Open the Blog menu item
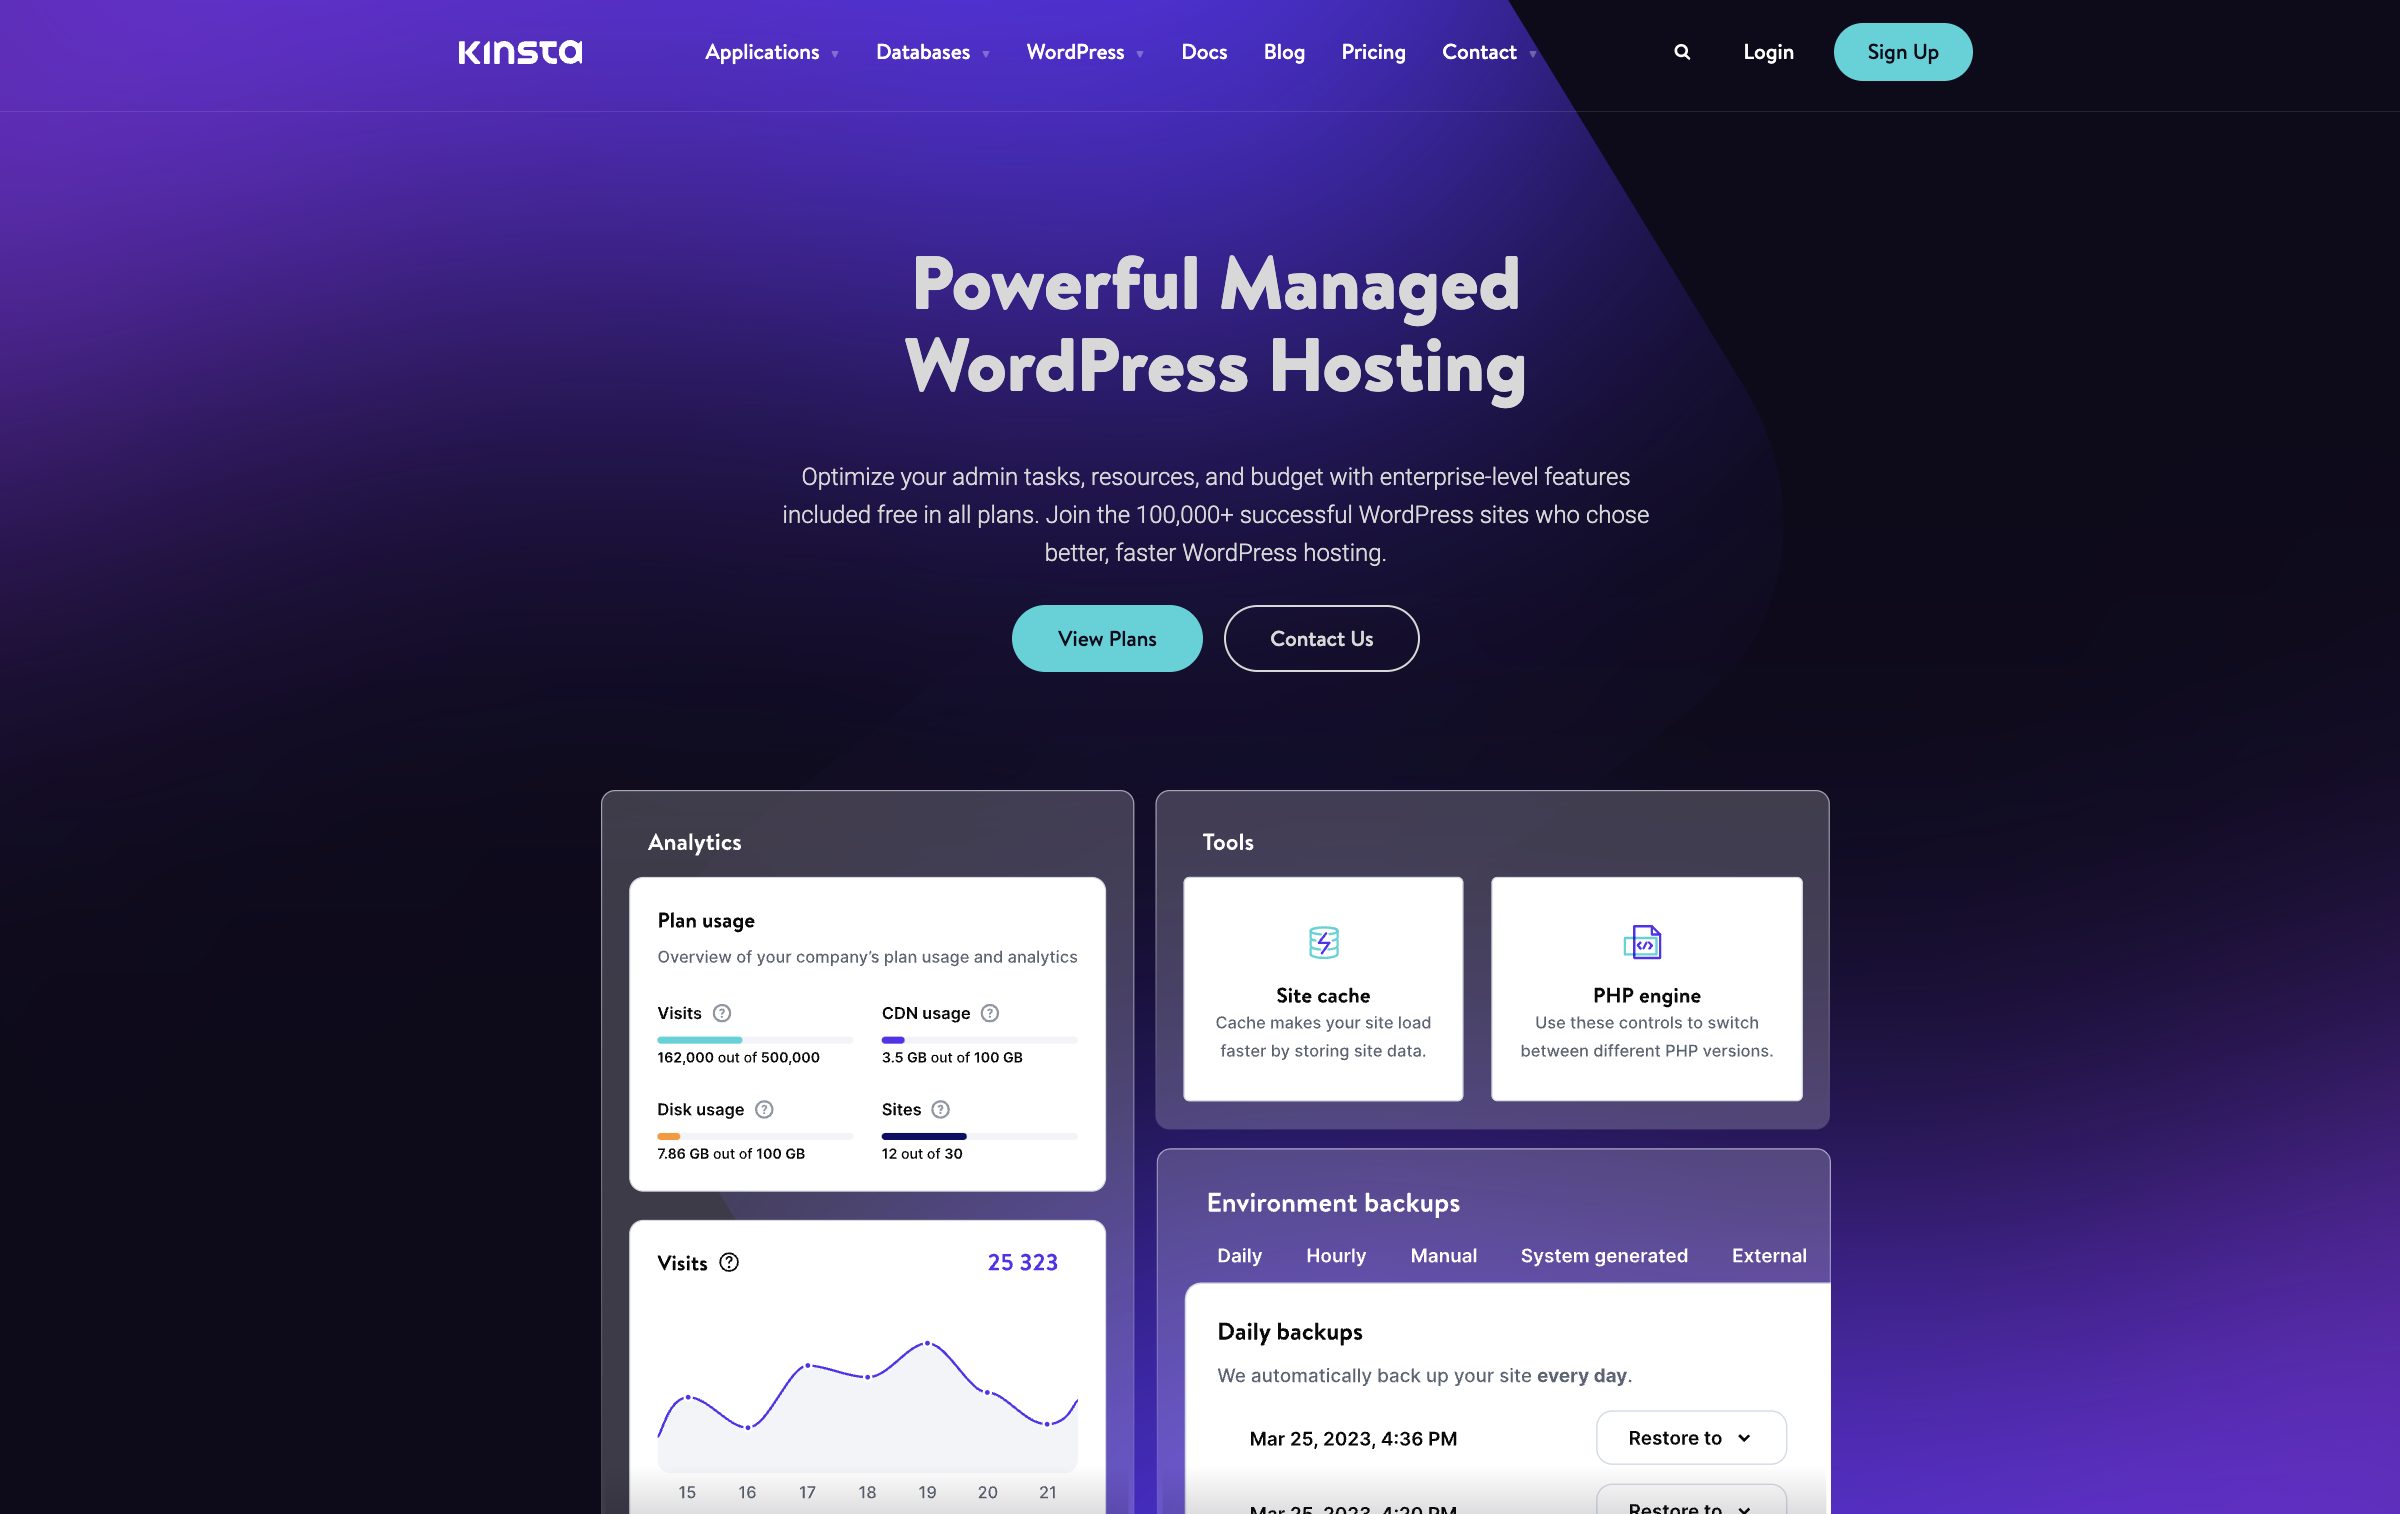Viewport: 2400px width, 1514px height. tap(1284, 51)
